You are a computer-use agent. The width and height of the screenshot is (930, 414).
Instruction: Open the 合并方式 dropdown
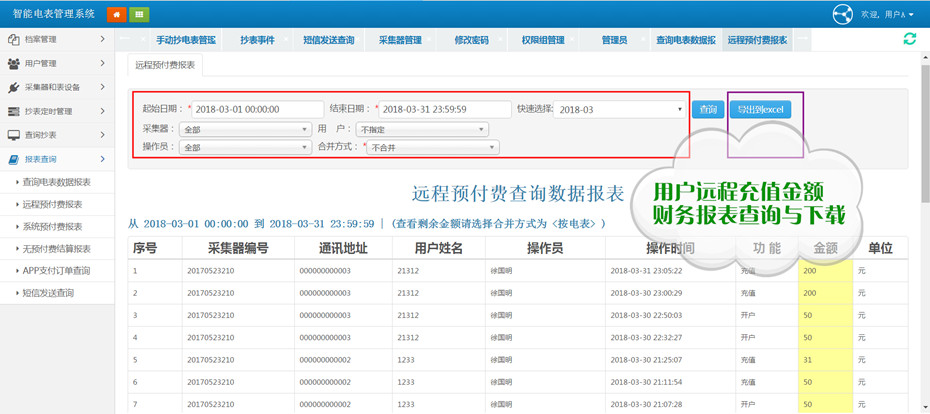pyautogui.click(x=432, y=147)
